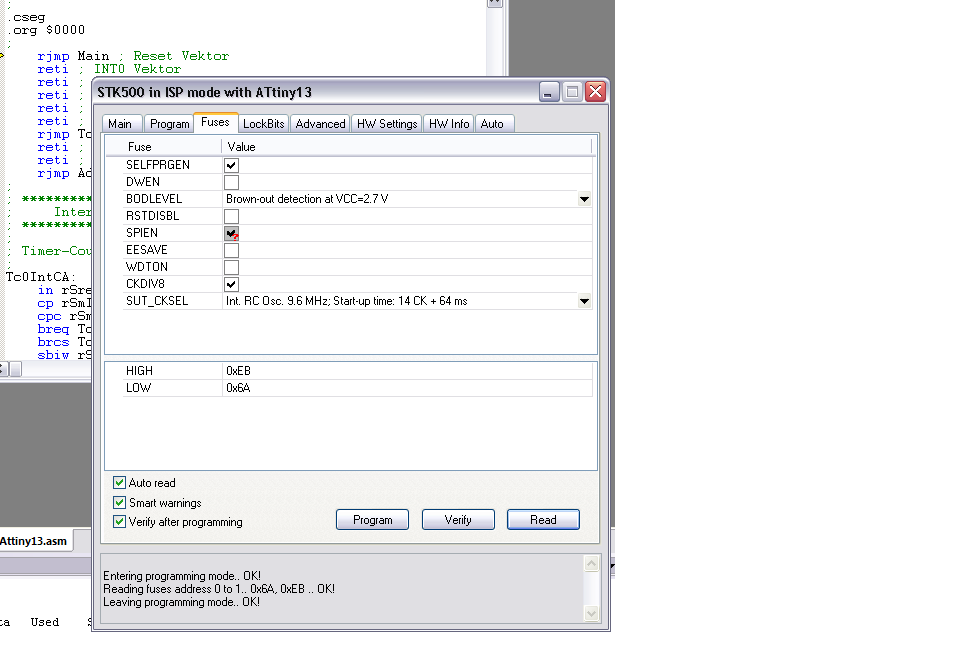The height and width of the screenshot is (648, 972).
Task: Toggle the SPIEN fuse checkbox
Action: [x=231, y=233]
